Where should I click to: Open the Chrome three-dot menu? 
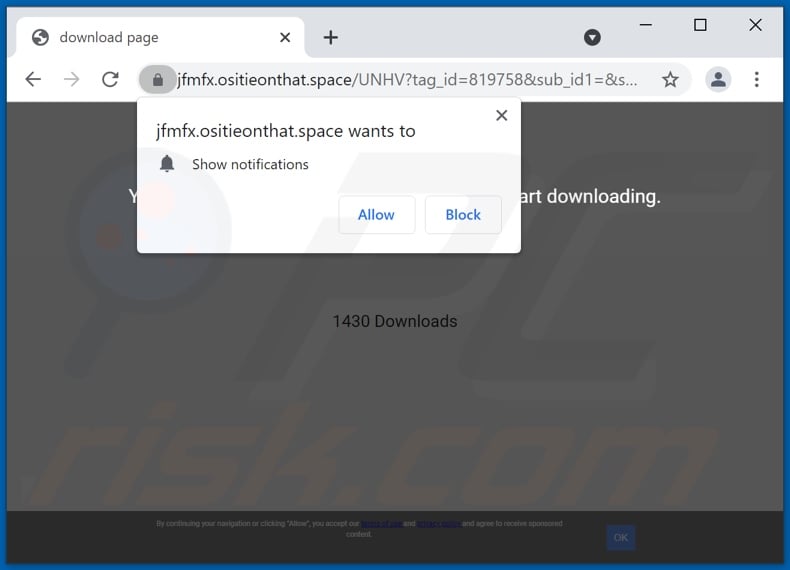pos(756,79)
